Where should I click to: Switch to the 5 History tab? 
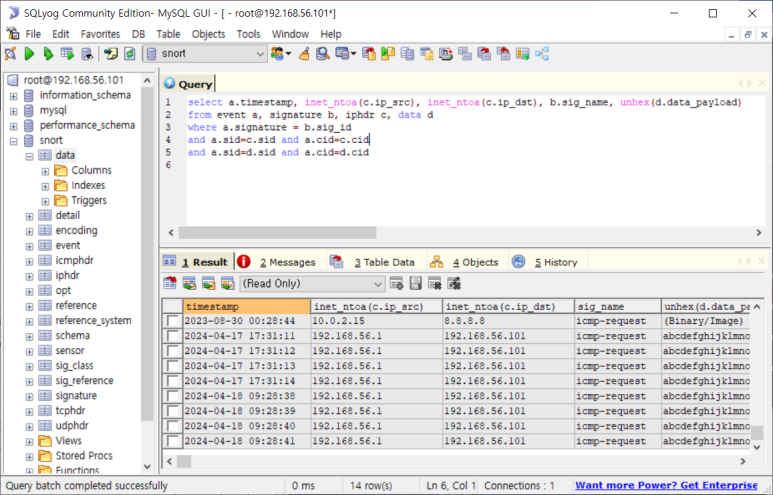[556, 262]
